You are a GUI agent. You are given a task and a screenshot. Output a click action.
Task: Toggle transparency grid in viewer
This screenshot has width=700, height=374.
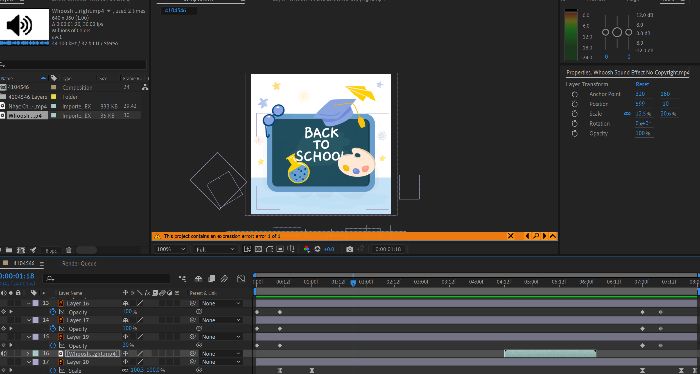[x=258, y=249]
